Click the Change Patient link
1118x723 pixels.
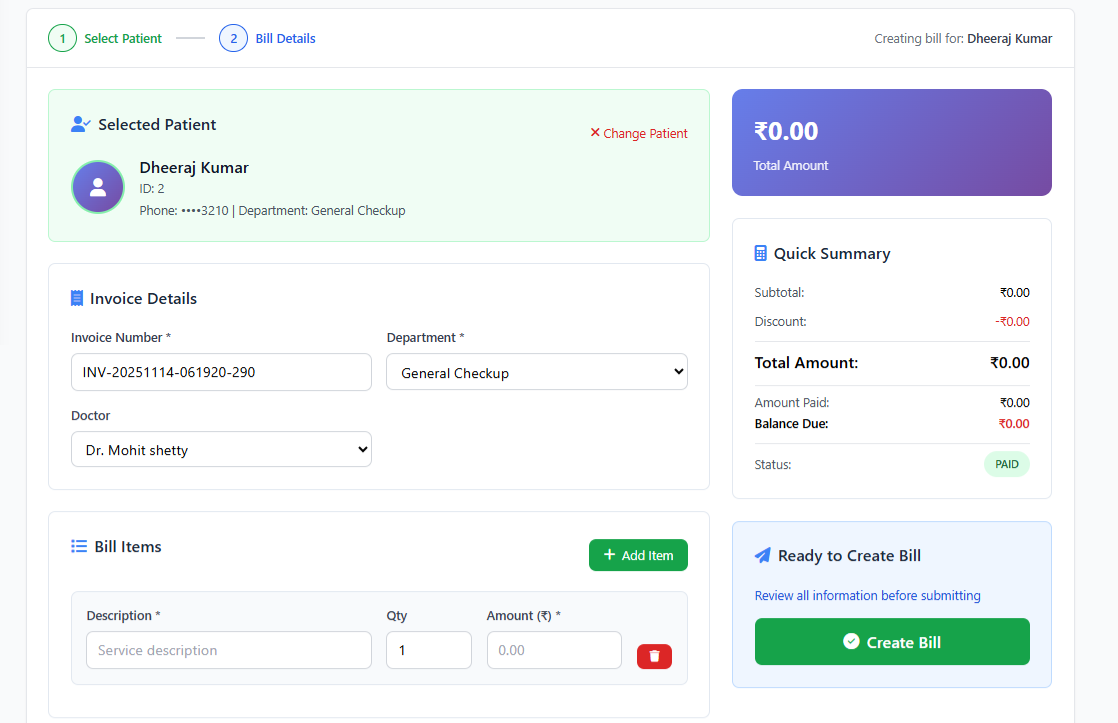(639, 134)
